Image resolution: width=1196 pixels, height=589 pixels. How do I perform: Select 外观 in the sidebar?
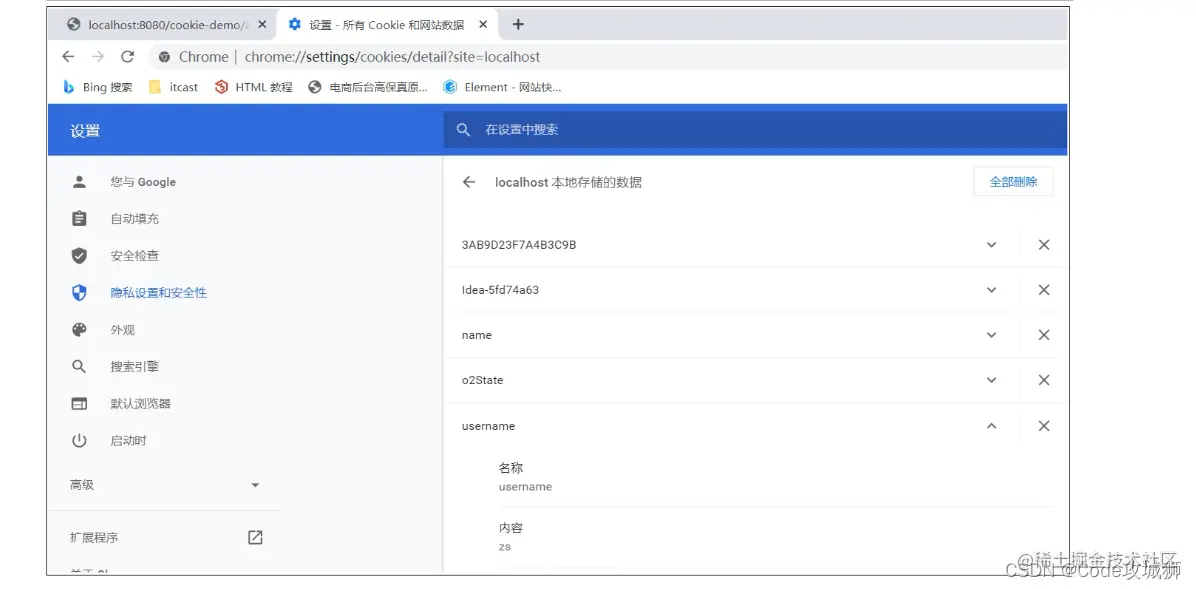pos(121,329)
